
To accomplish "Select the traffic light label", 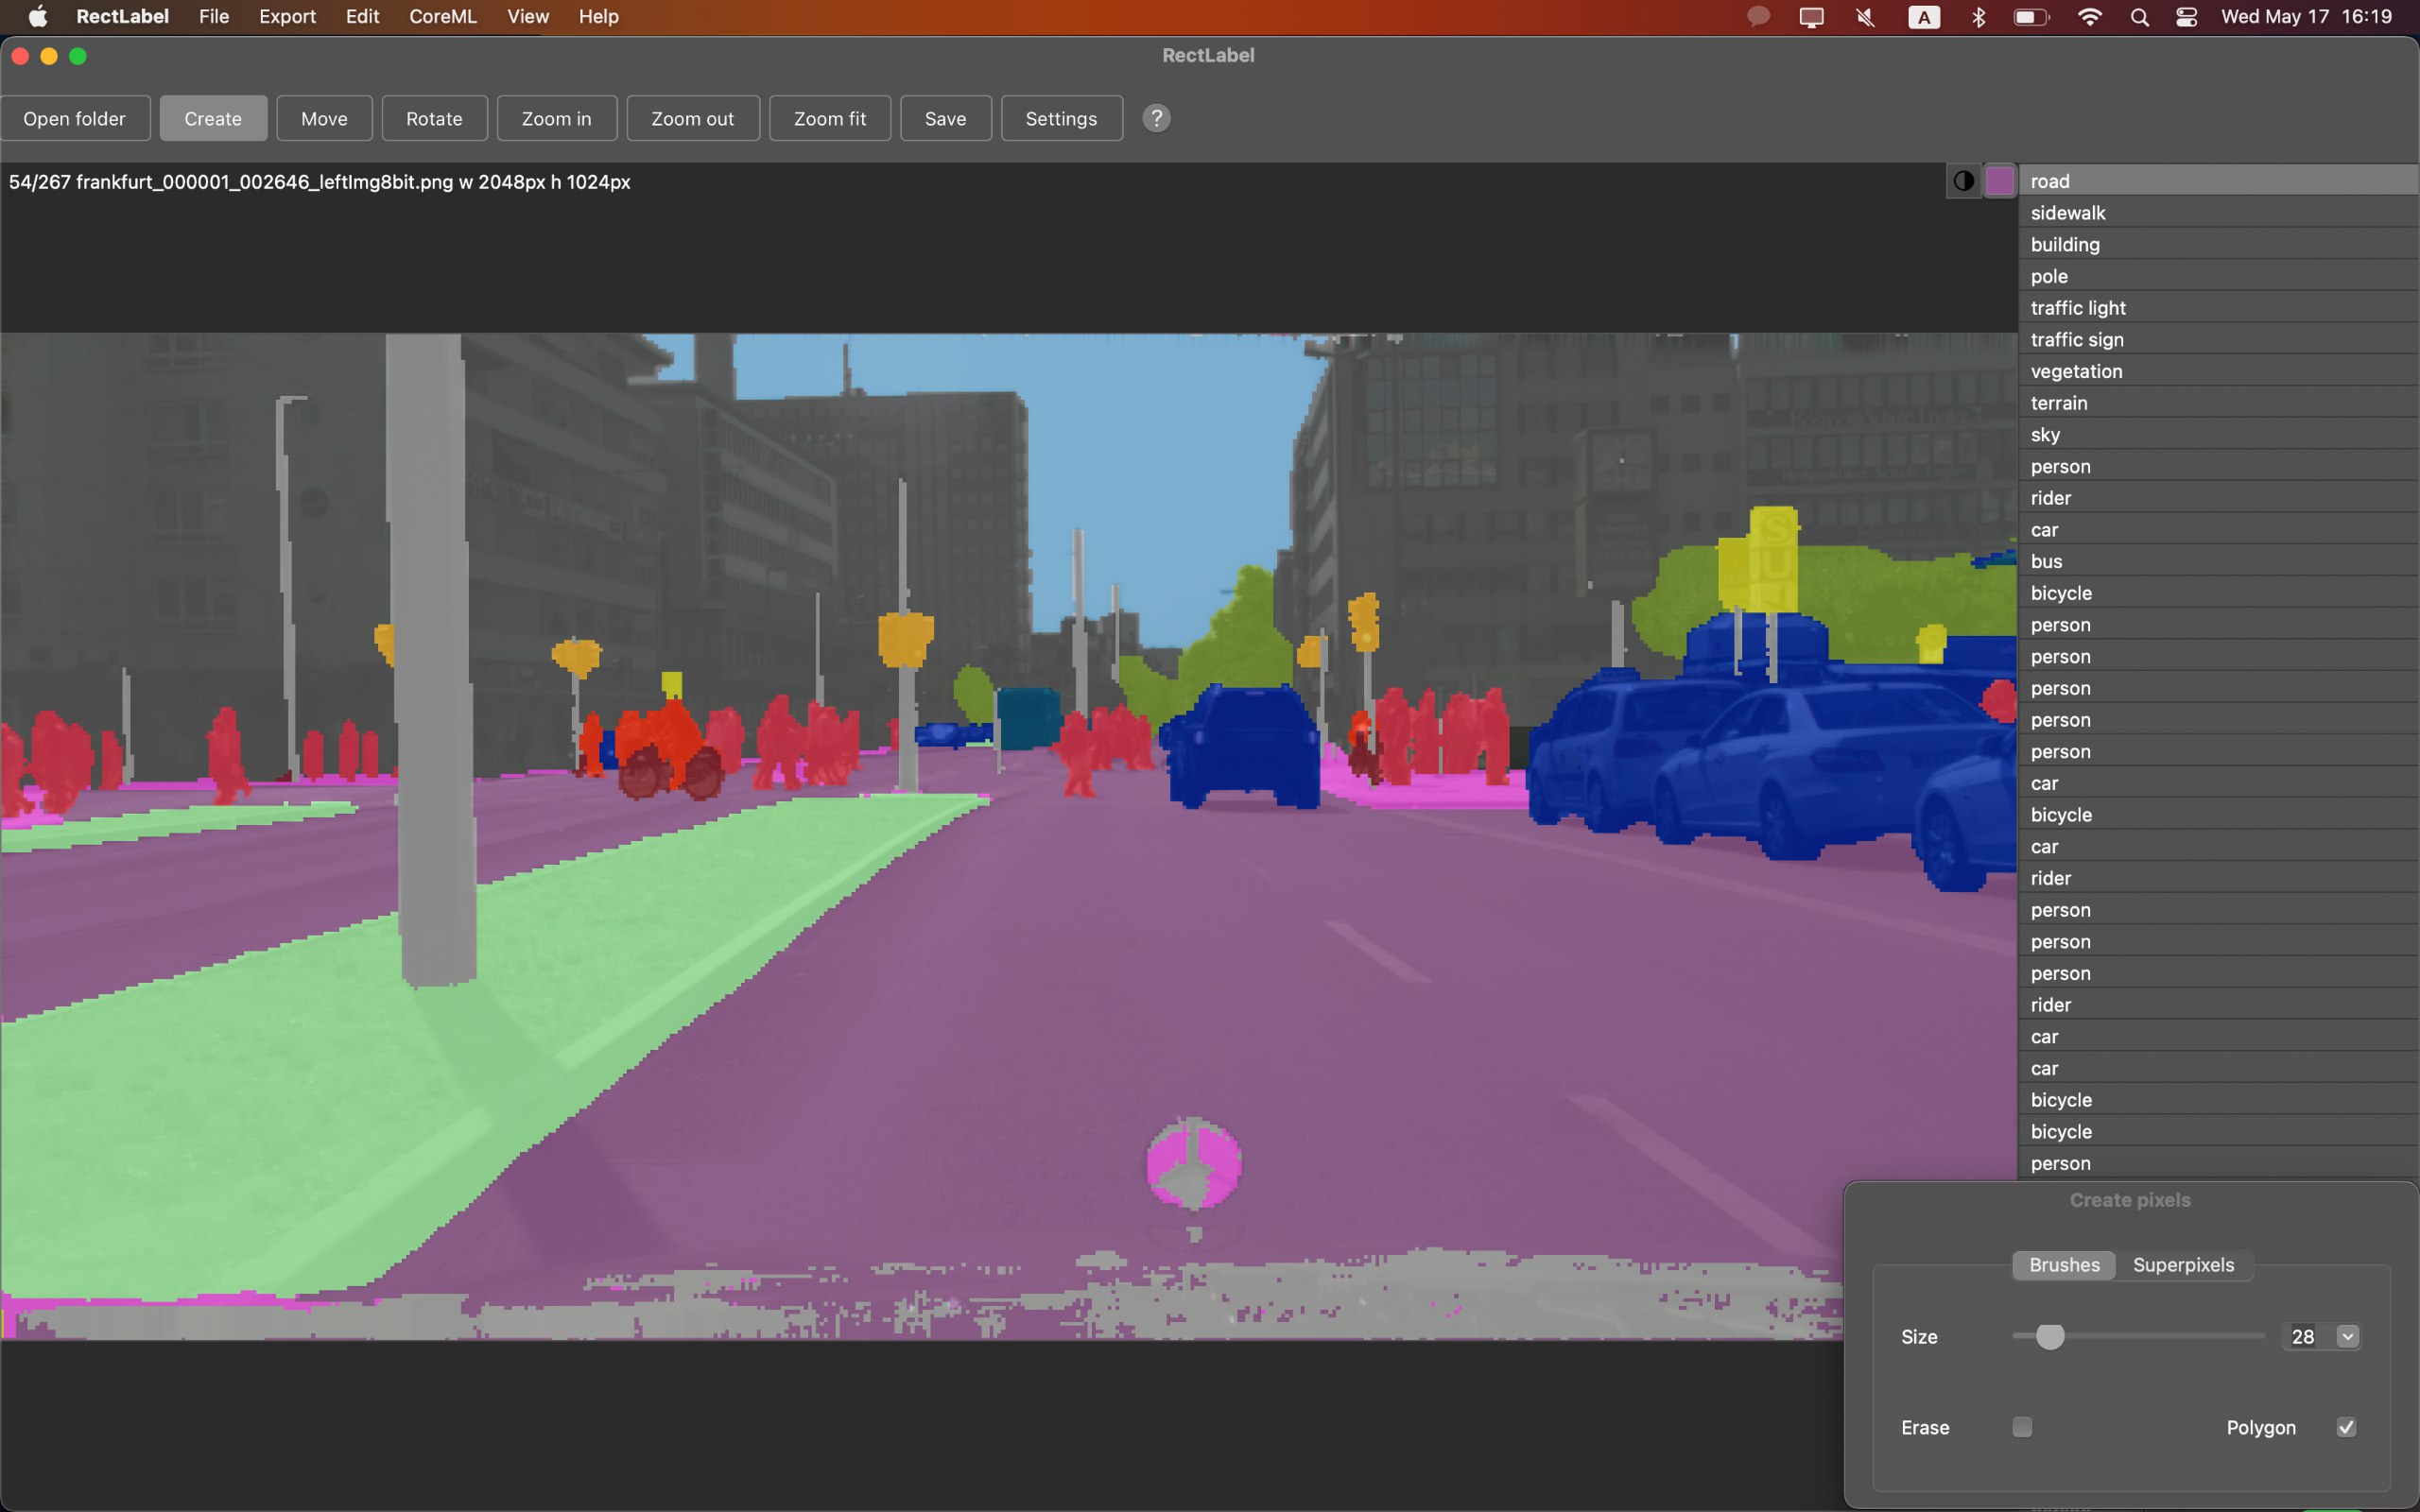I will tap(2078, 308).
